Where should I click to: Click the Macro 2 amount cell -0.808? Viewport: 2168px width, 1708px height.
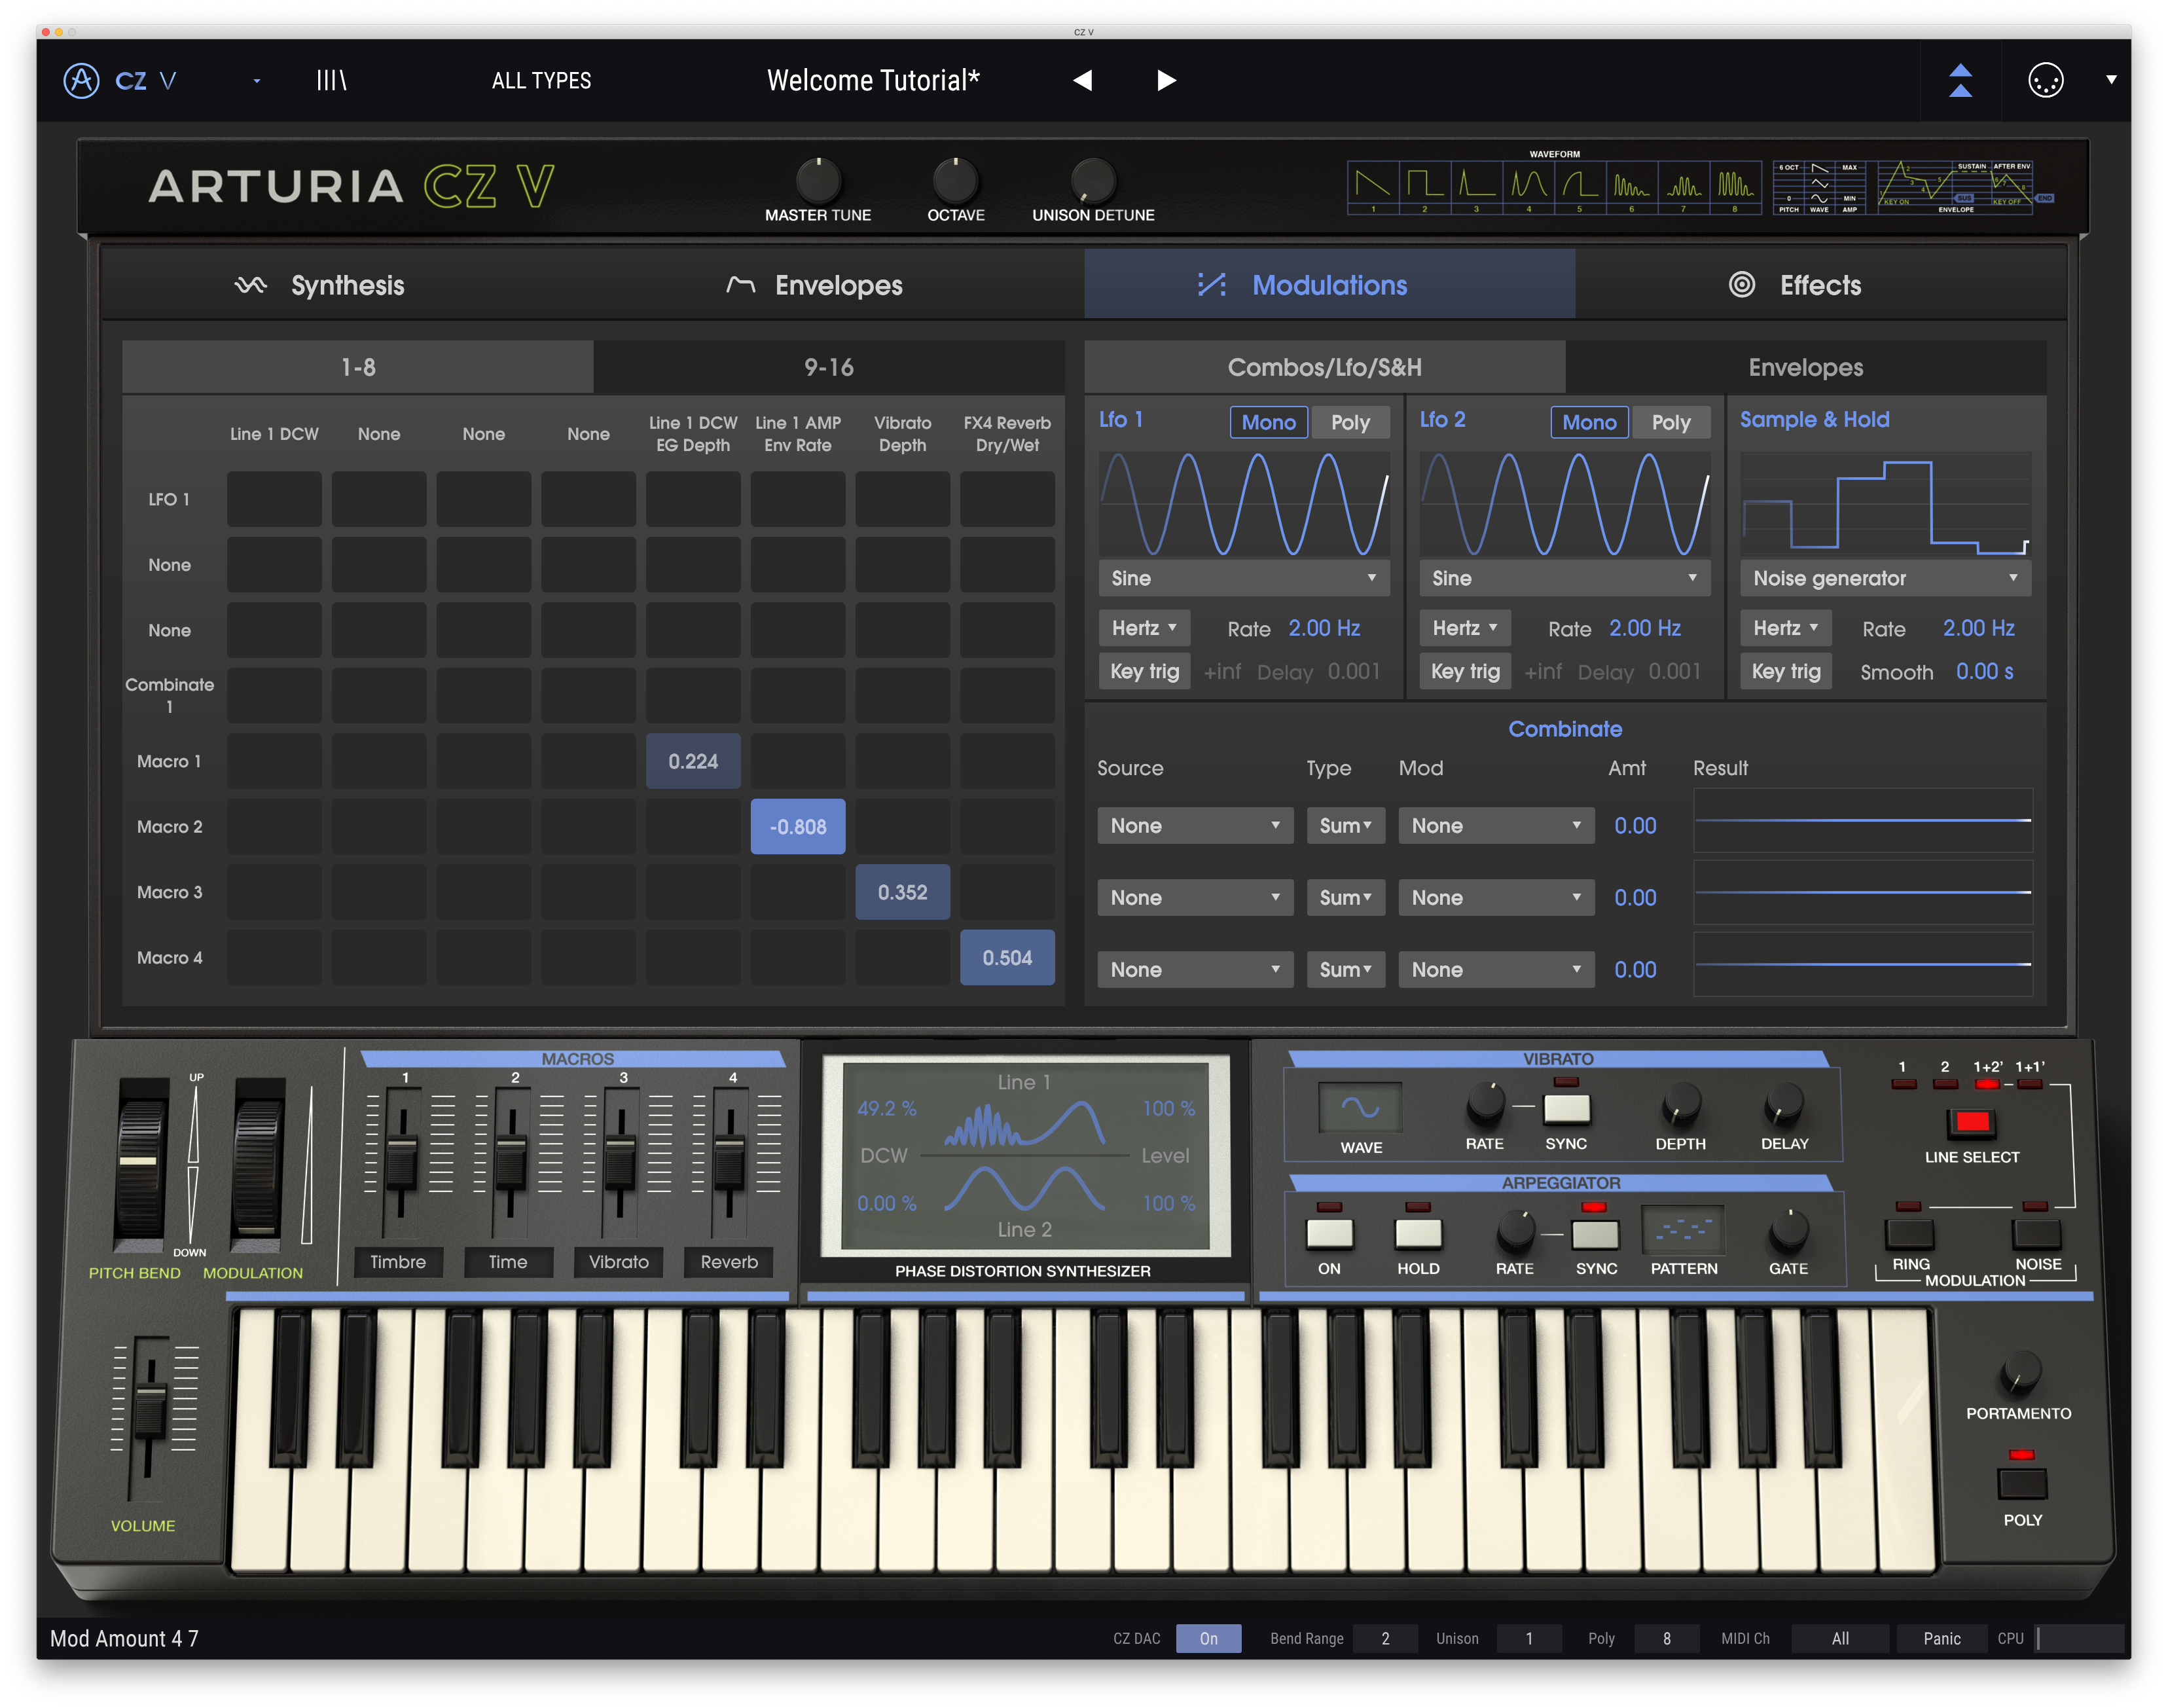click(797, 826)
